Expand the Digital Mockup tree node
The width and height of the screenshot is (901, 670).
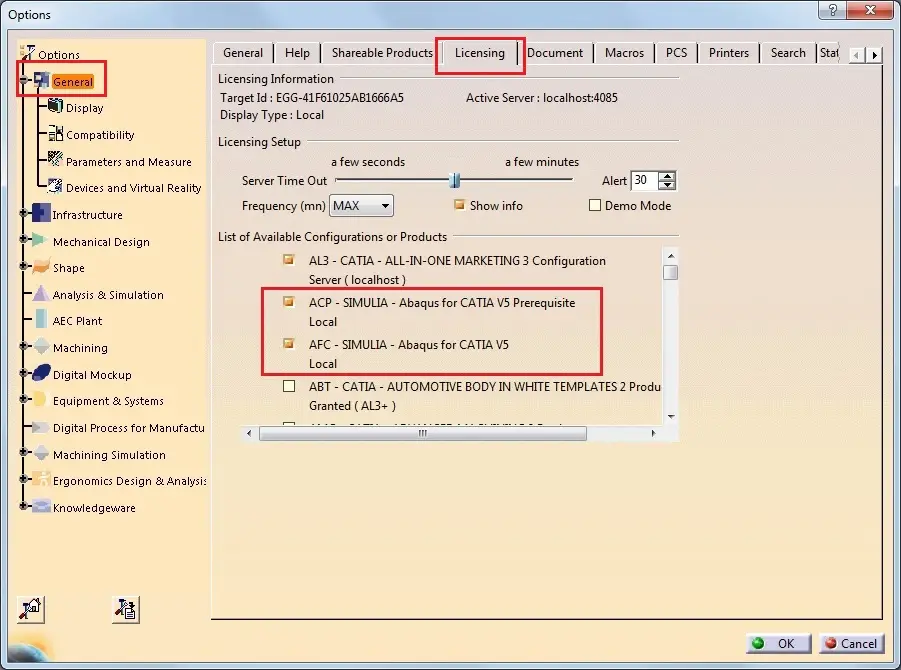pyautogui.click(x=23, y=373)
